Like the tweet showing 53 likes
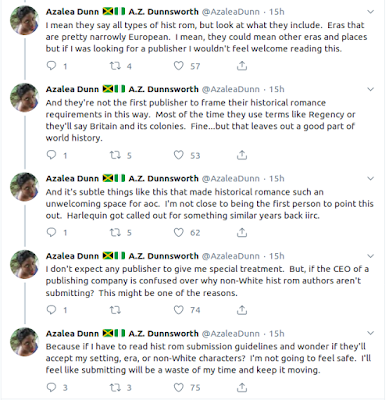The image size is (389, 400). [179, 155]
